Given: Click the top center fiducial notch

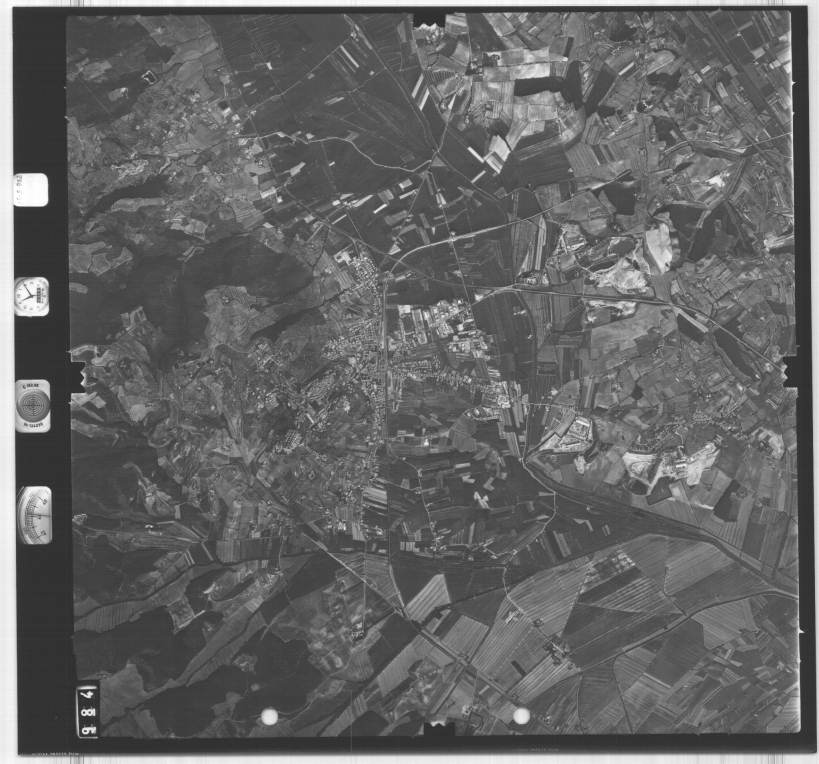Looking at the screenshot, I should coord(430,18).
